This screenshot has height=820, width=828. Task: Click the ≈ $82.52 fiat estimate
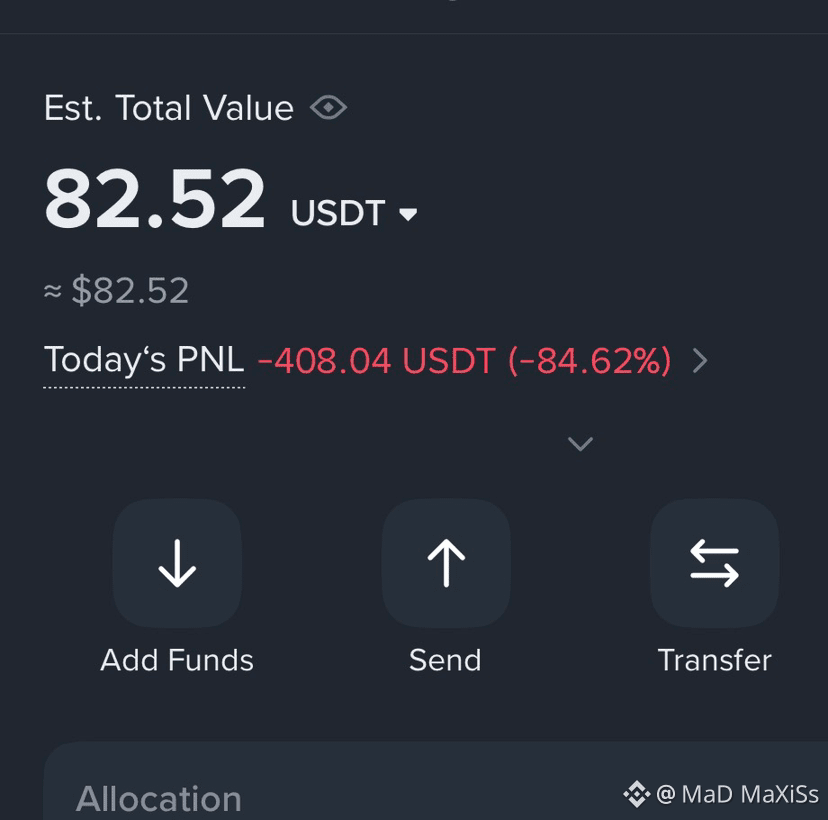click(x=116, y=290)
